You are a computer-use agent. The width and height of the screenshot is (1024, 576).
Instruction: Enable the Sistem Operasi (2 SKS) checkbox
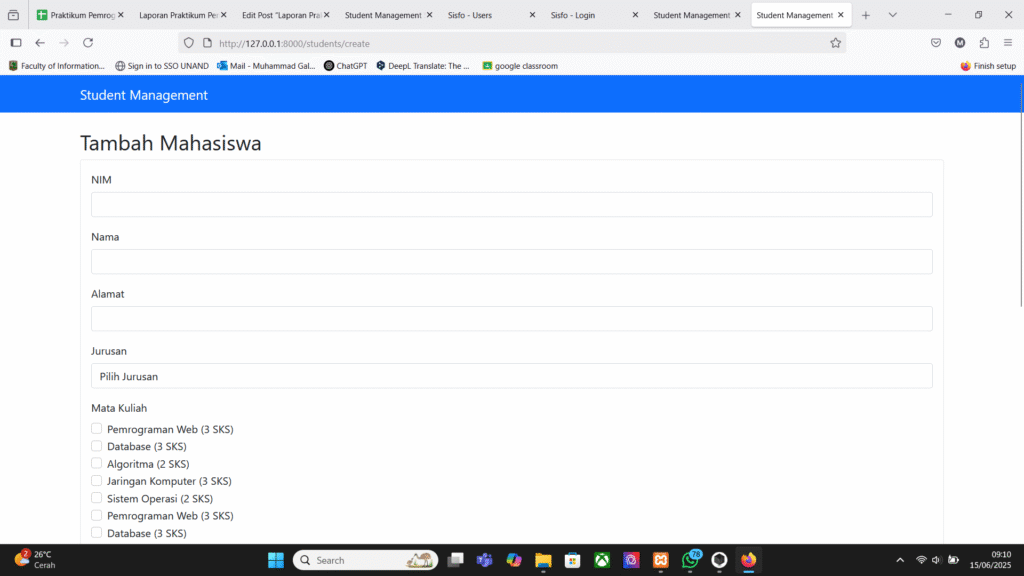coord(97,498)
